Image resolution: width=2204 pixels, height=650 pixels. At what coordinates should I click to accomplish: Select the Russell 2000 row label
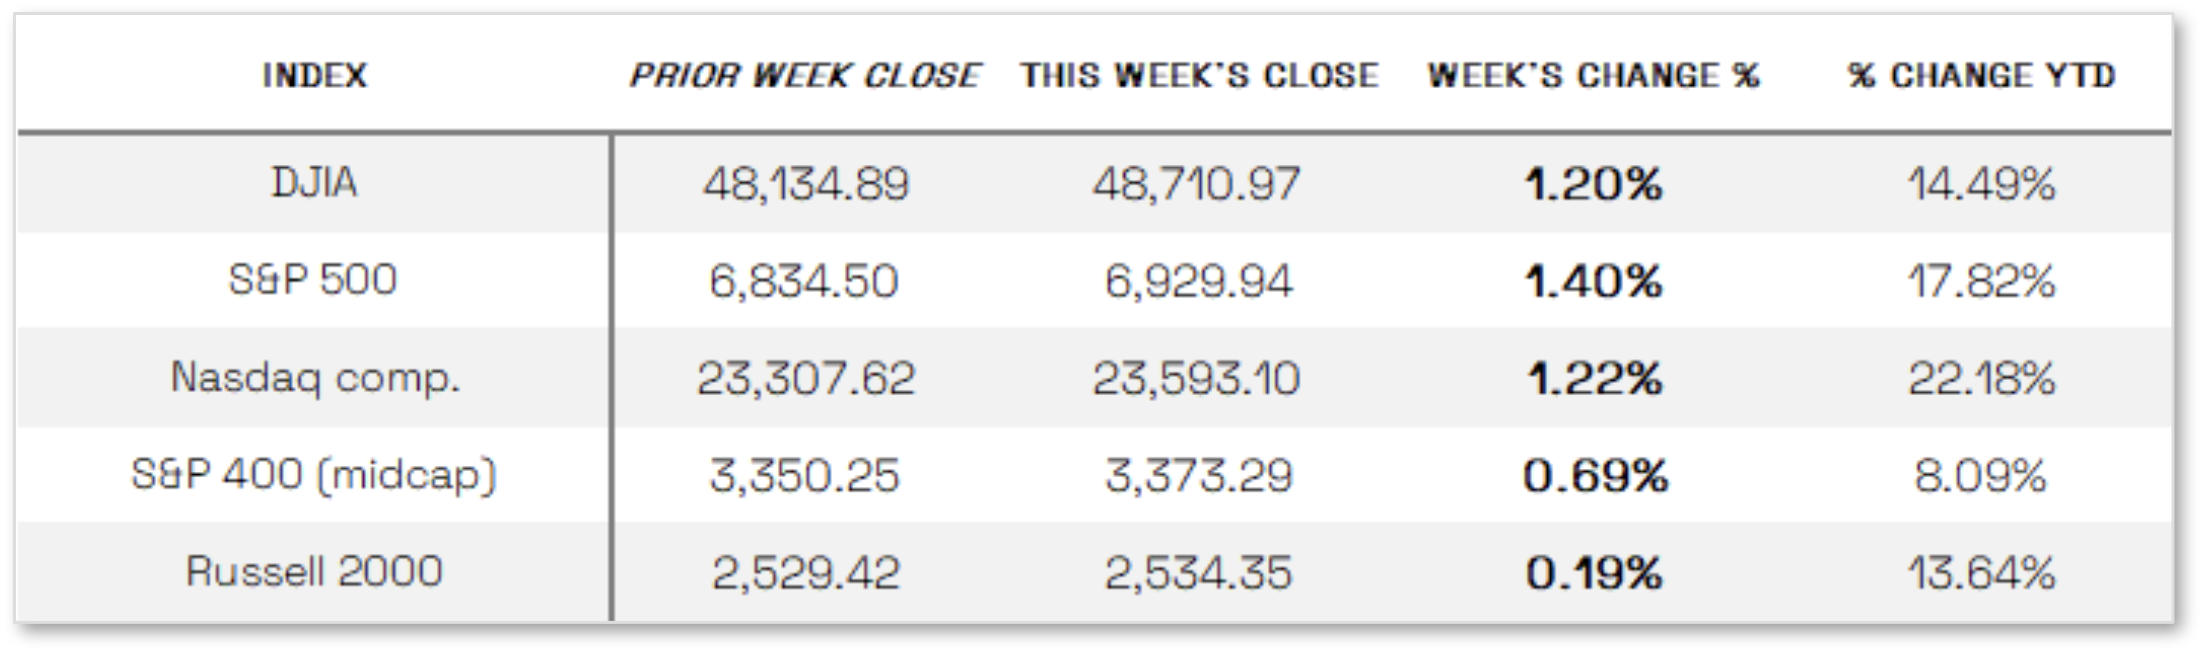tap(314, 572)
